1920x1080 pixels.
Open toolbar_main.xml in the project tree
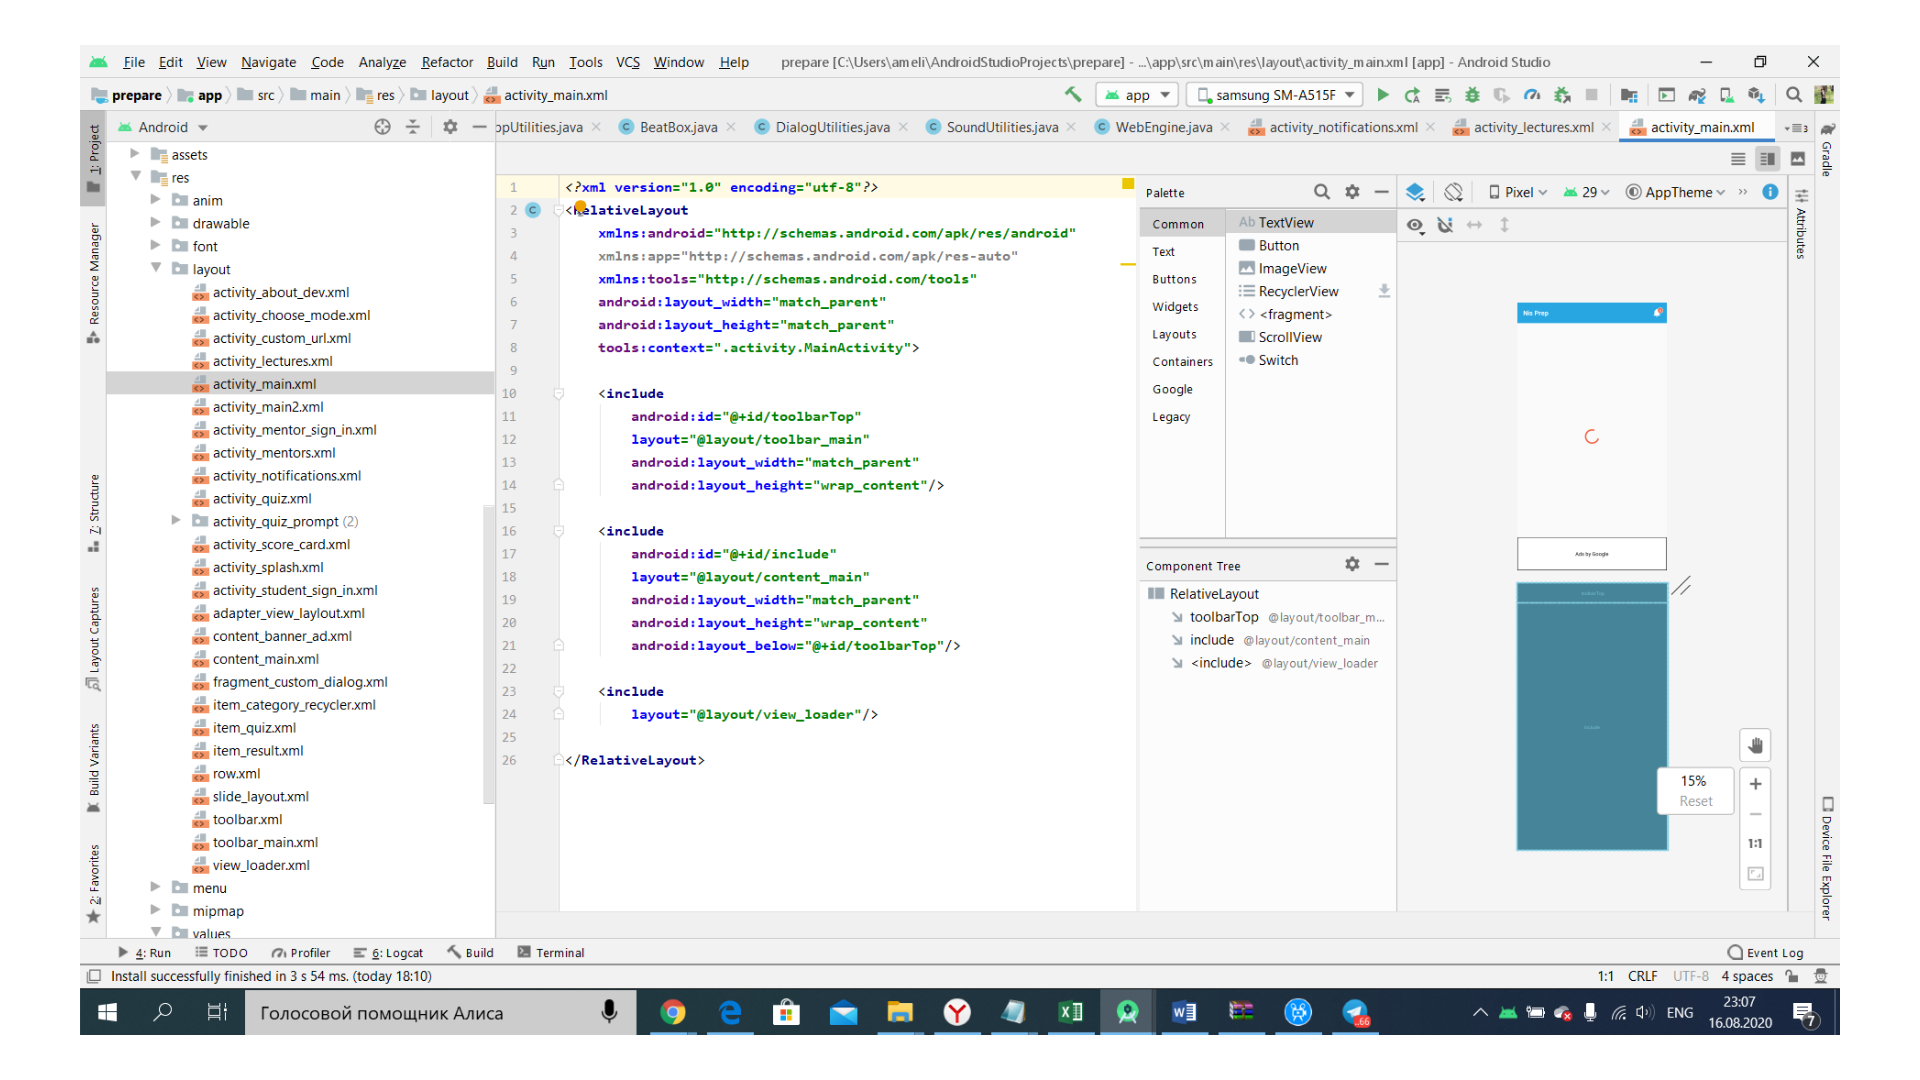click(265, 842)
